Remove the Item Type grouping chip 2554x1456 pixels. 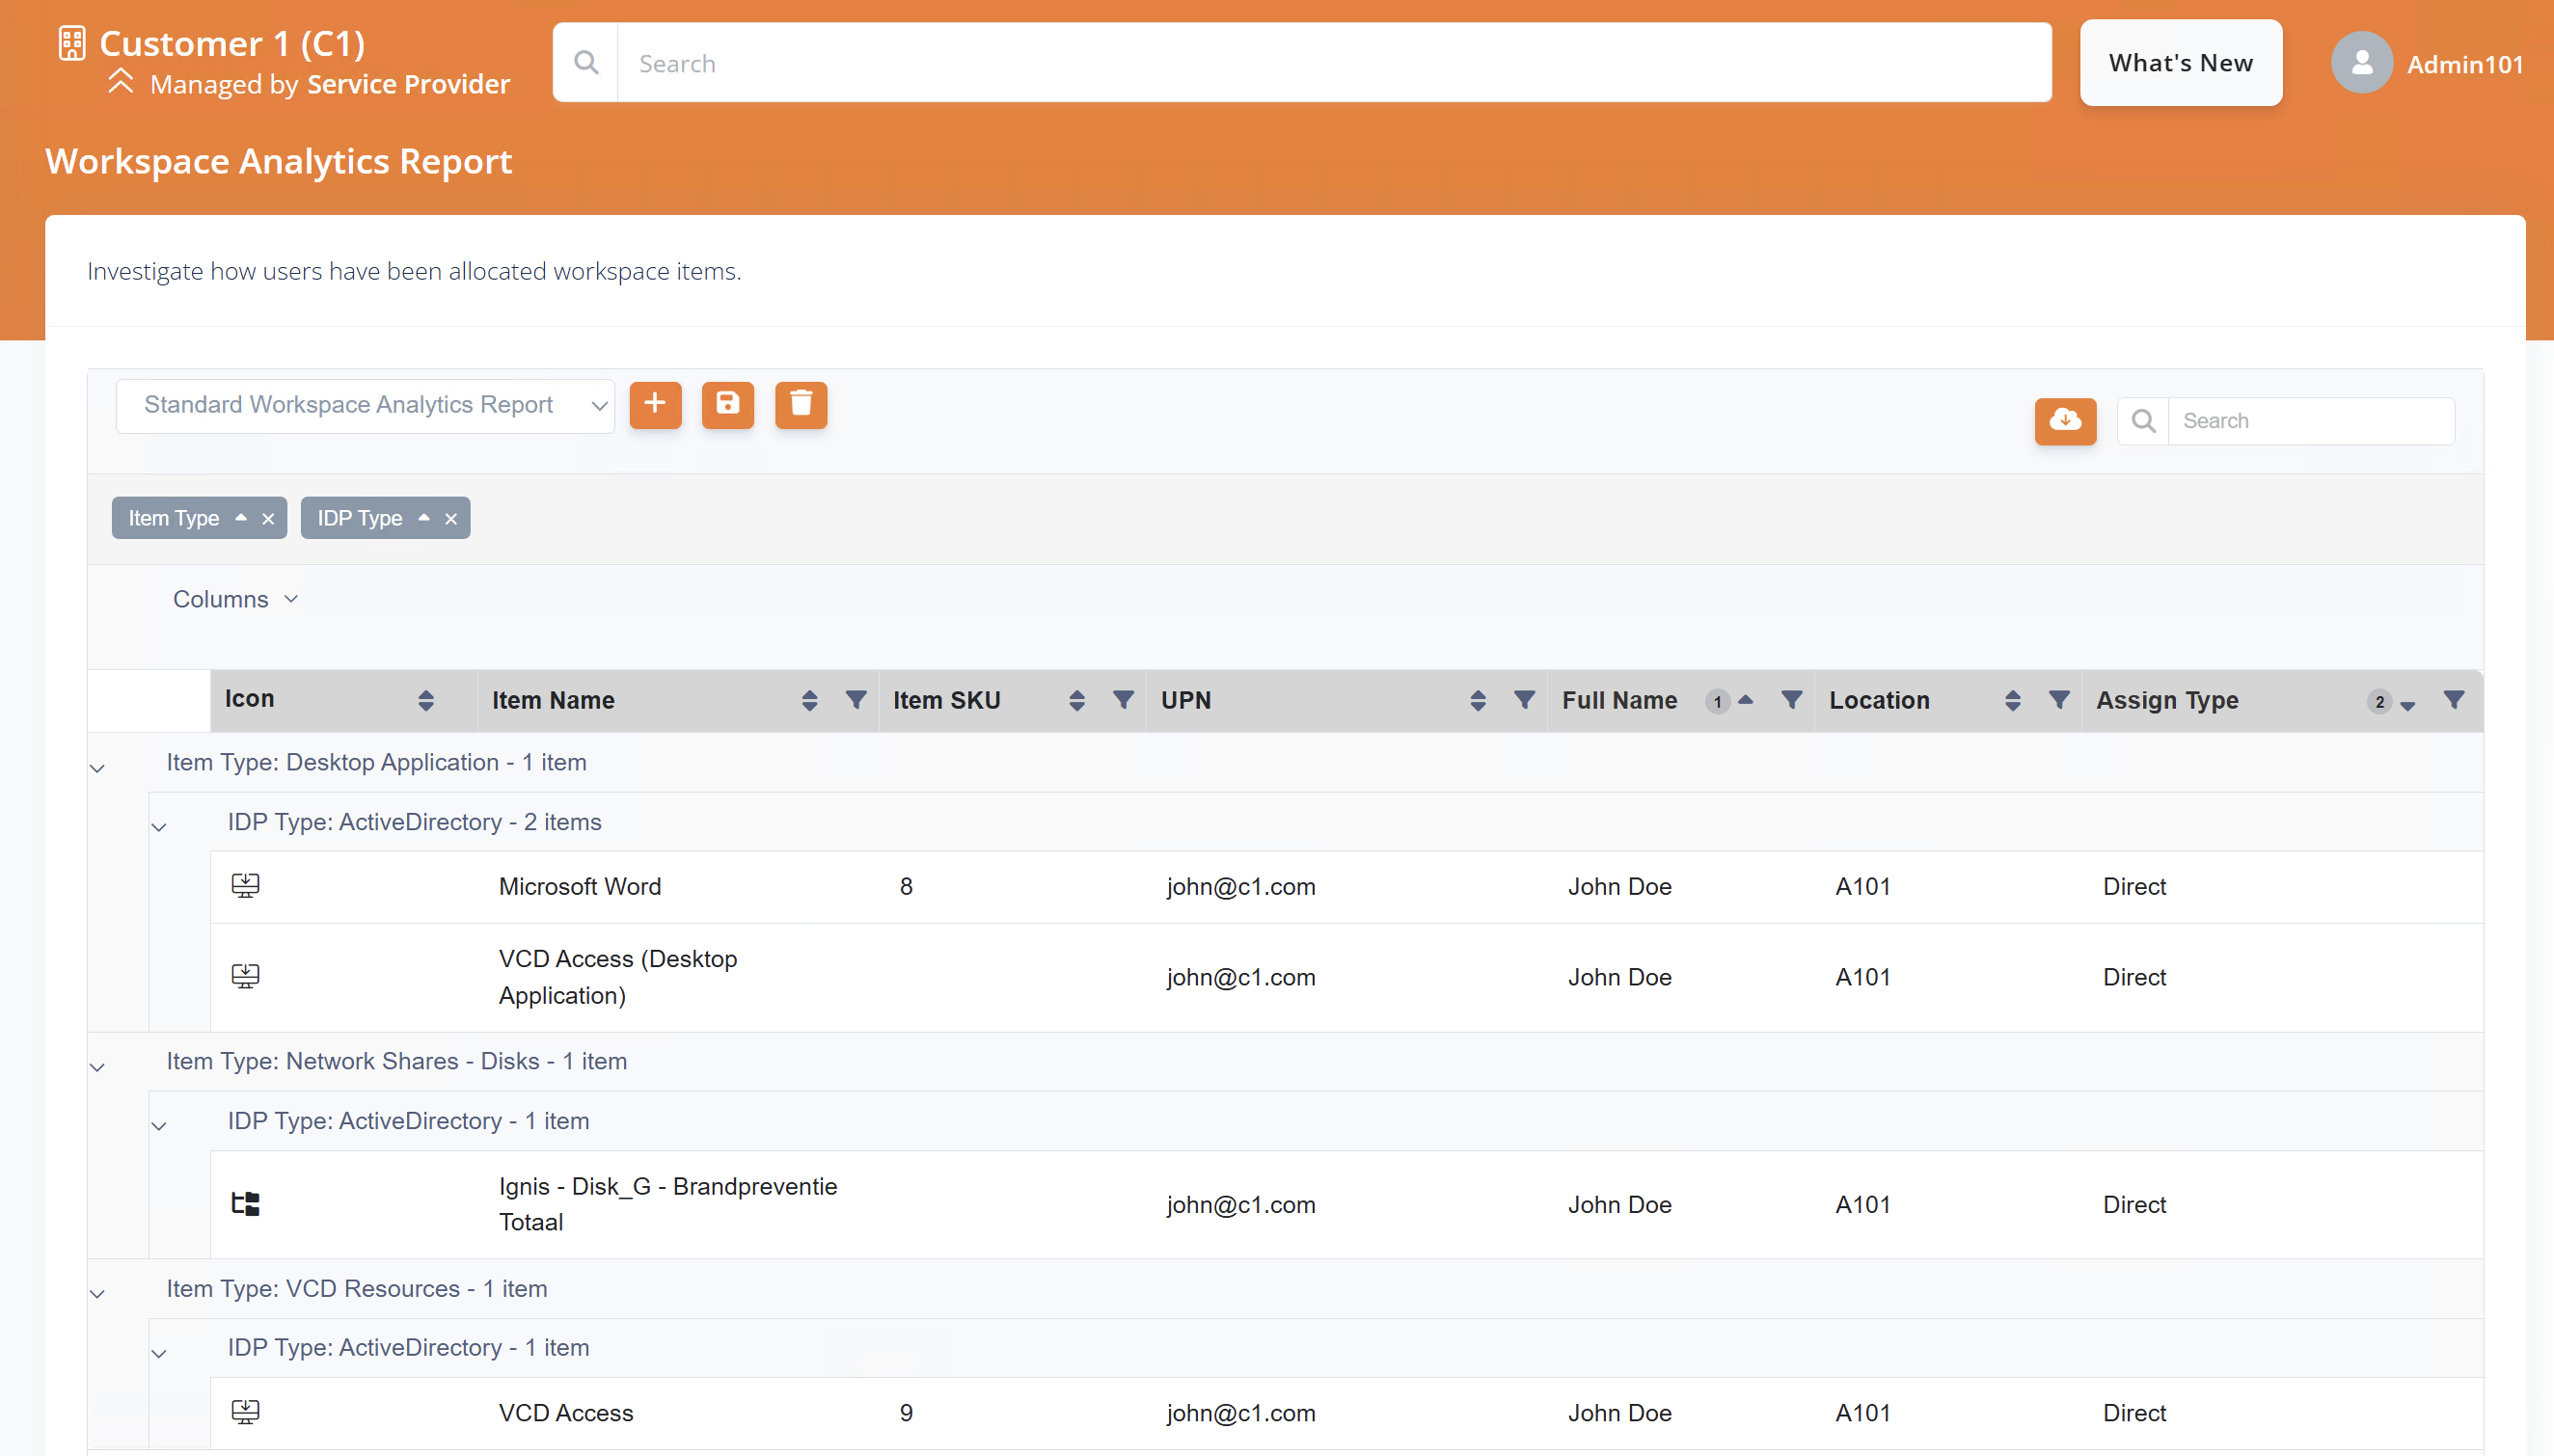click(x=268, y=519)
